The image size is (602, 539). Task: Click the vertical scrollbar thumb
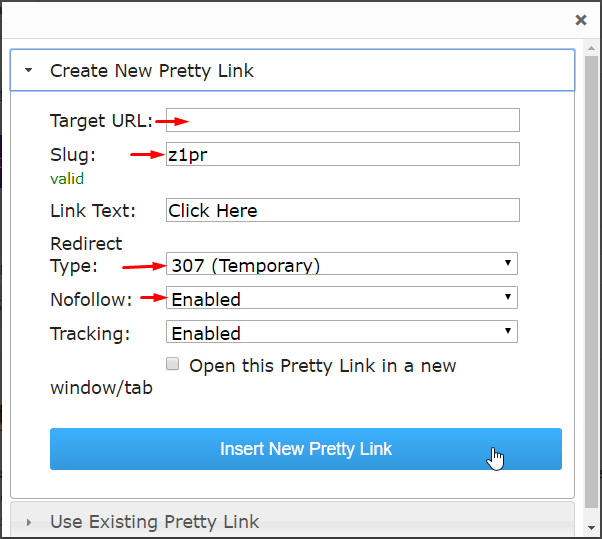click(x=591, y=282)
